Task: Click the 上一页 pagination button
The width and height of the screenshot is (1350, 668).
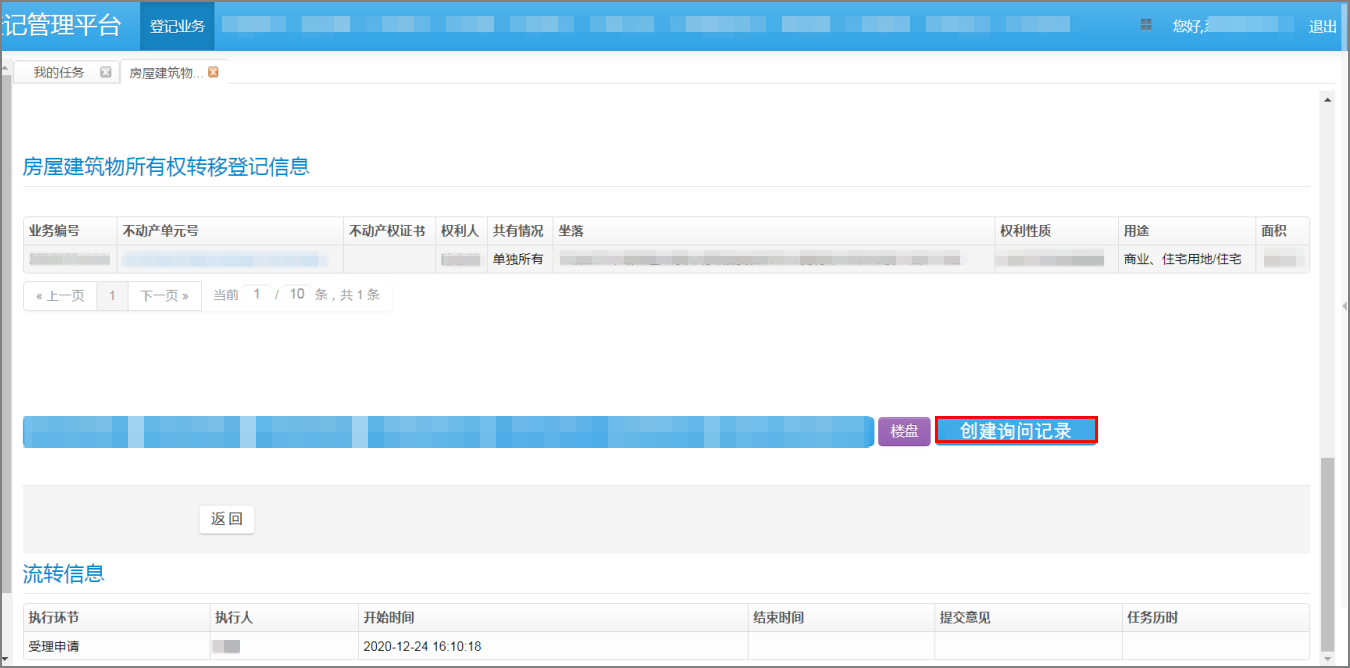Action: pos(59,295)
